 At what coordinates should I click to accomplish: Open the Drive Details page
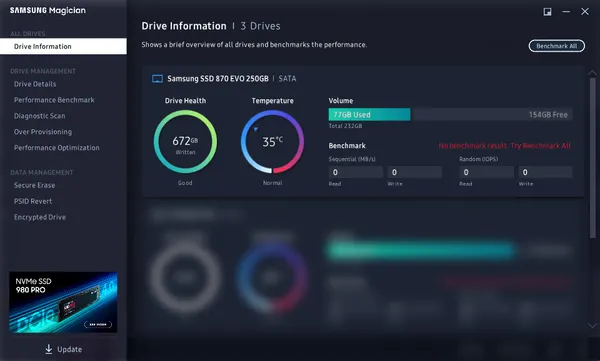[35, 84]
